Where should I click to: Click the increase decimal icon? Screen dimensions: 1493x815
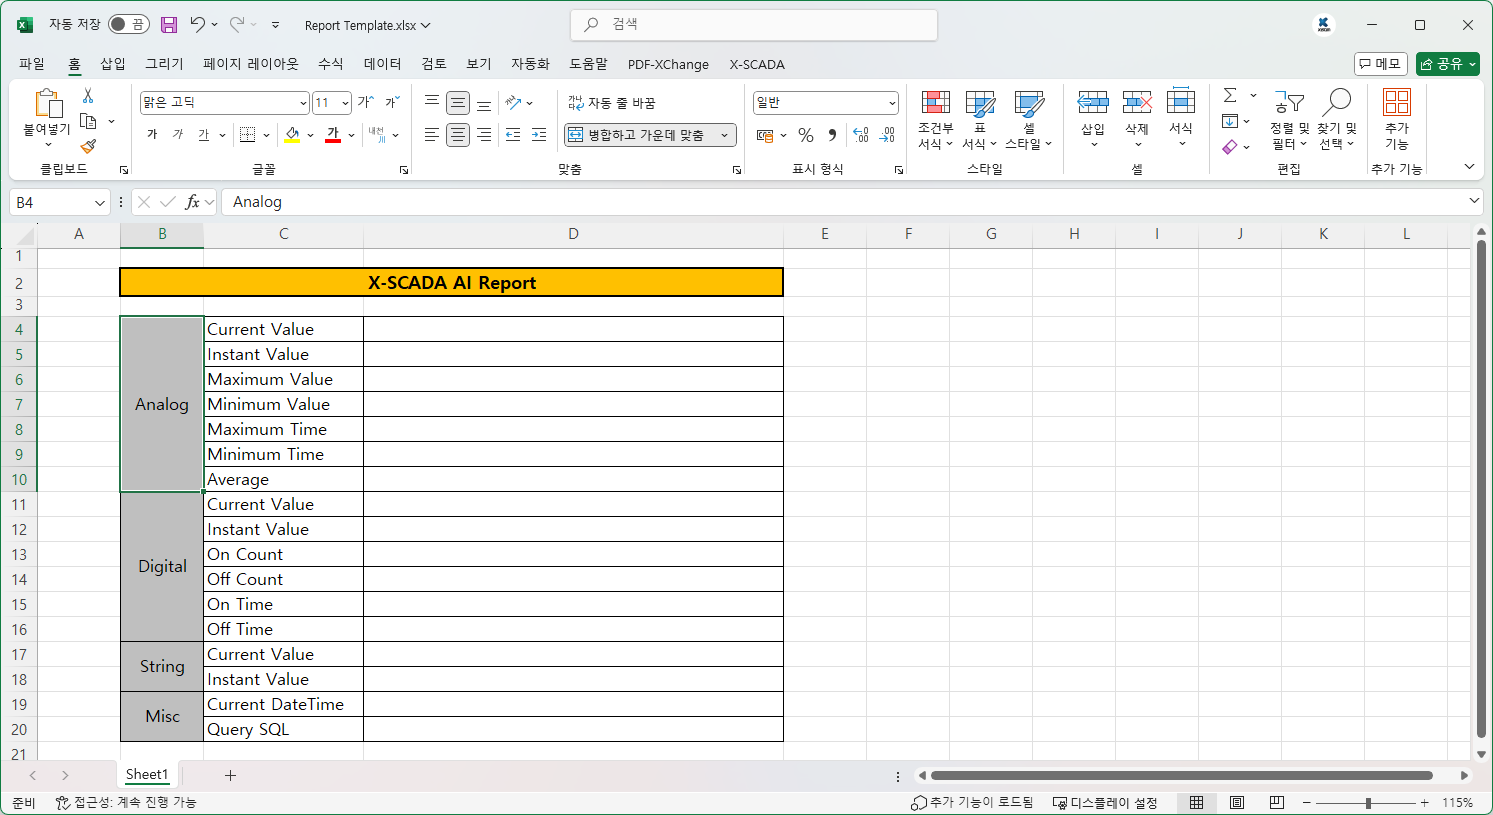(860, 135)
